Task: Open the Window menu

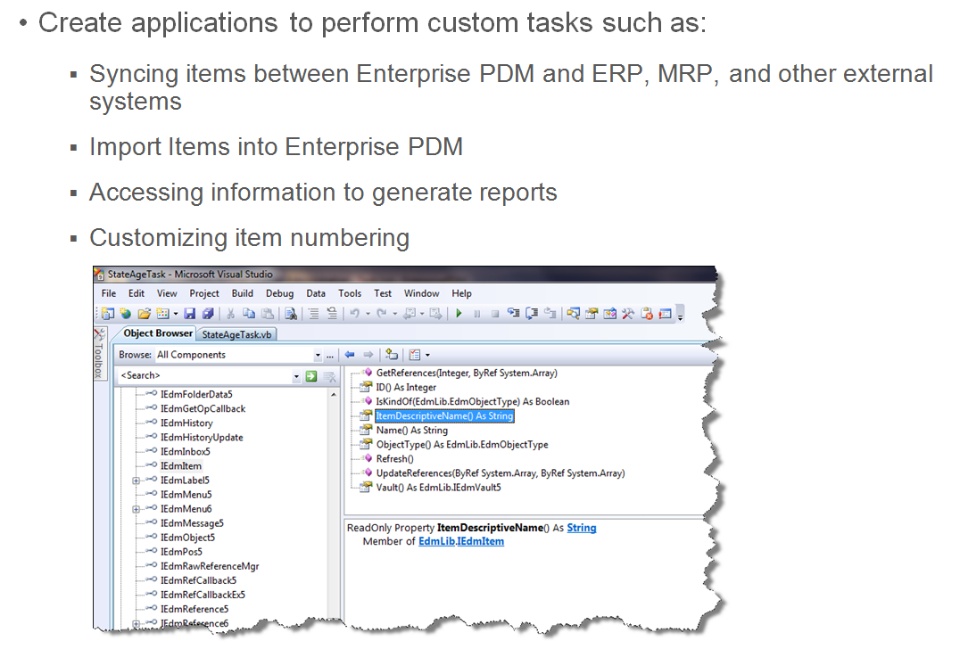Action: point(421,293)
